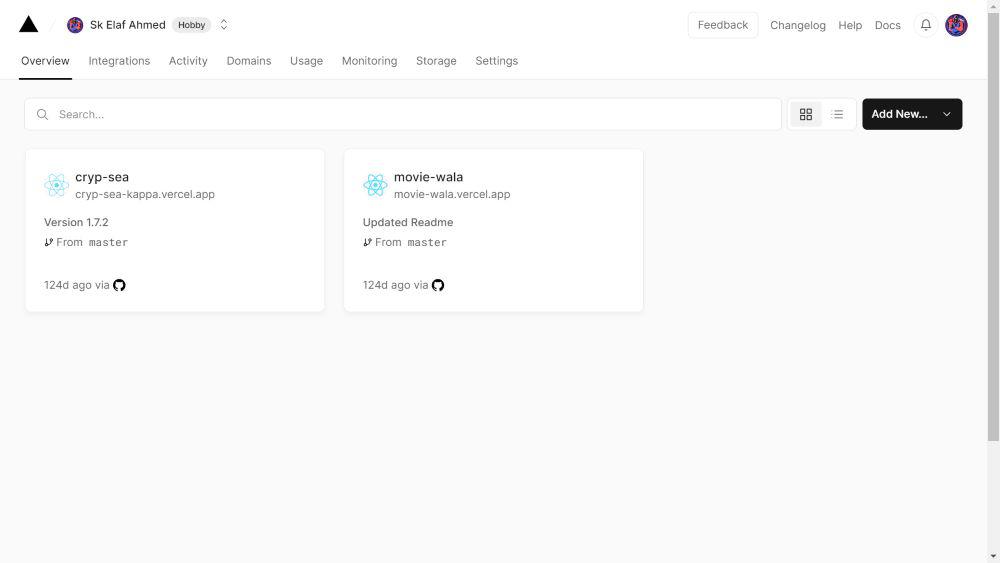Click the movie-wala React icon
Image resolution: width=1000 pixels, height=563 pixels.
375,185
